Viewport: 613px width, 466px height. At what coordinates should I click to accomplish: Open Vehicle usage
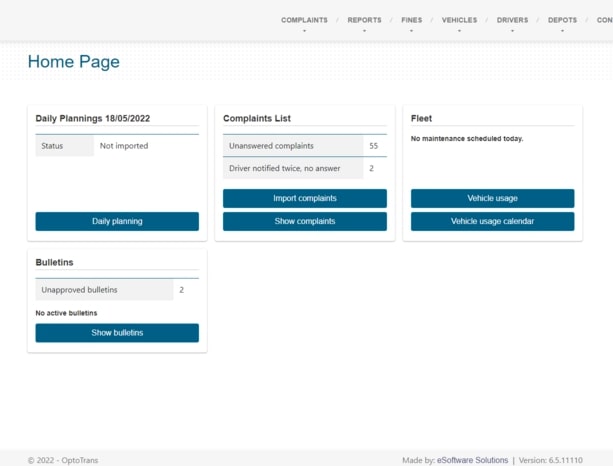point(492,198)
